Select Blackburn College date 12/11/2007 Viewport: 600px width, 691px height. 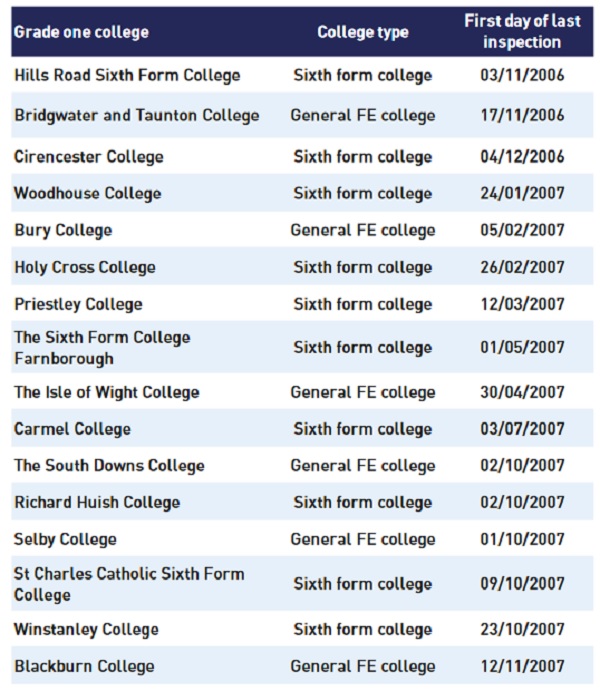522,666
